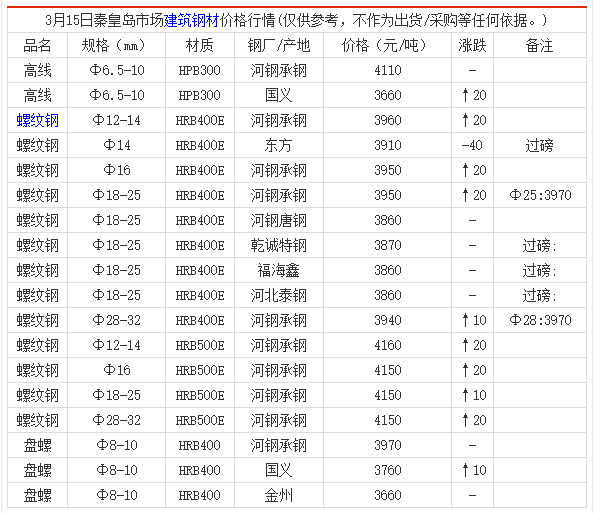Click the 4110 price cell
594x513 pixels.
coord(388,70)
